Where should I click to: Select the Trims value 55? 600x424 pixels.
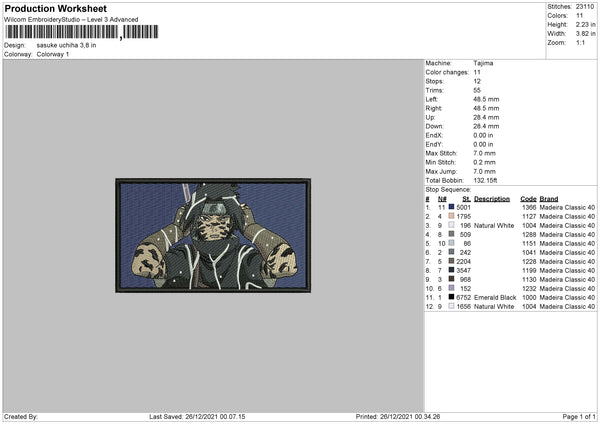[x=477, y=90]
